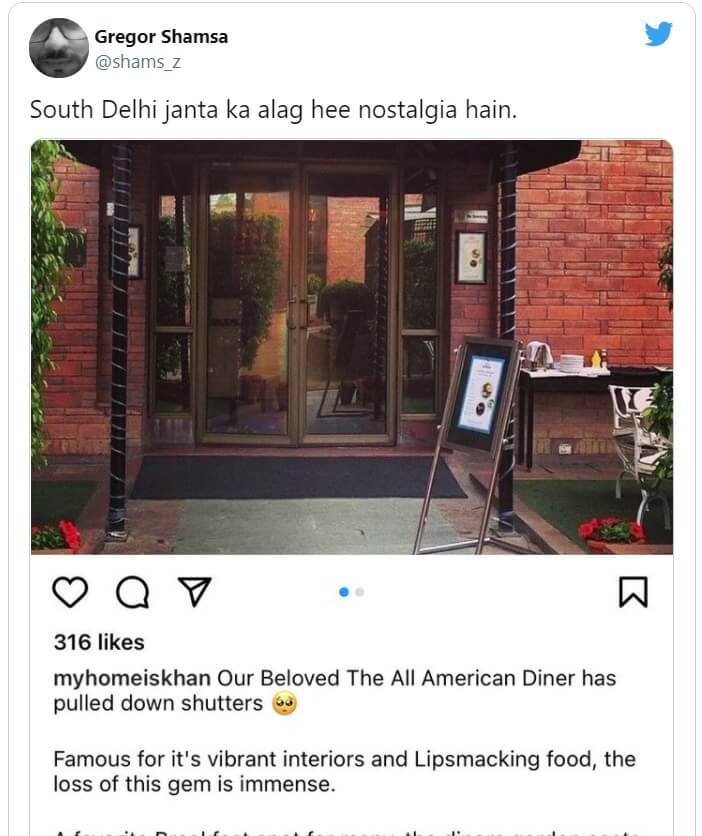Open myhomeiskhan username in caption
The image size is (702, 836).
[x=132, y=678]
